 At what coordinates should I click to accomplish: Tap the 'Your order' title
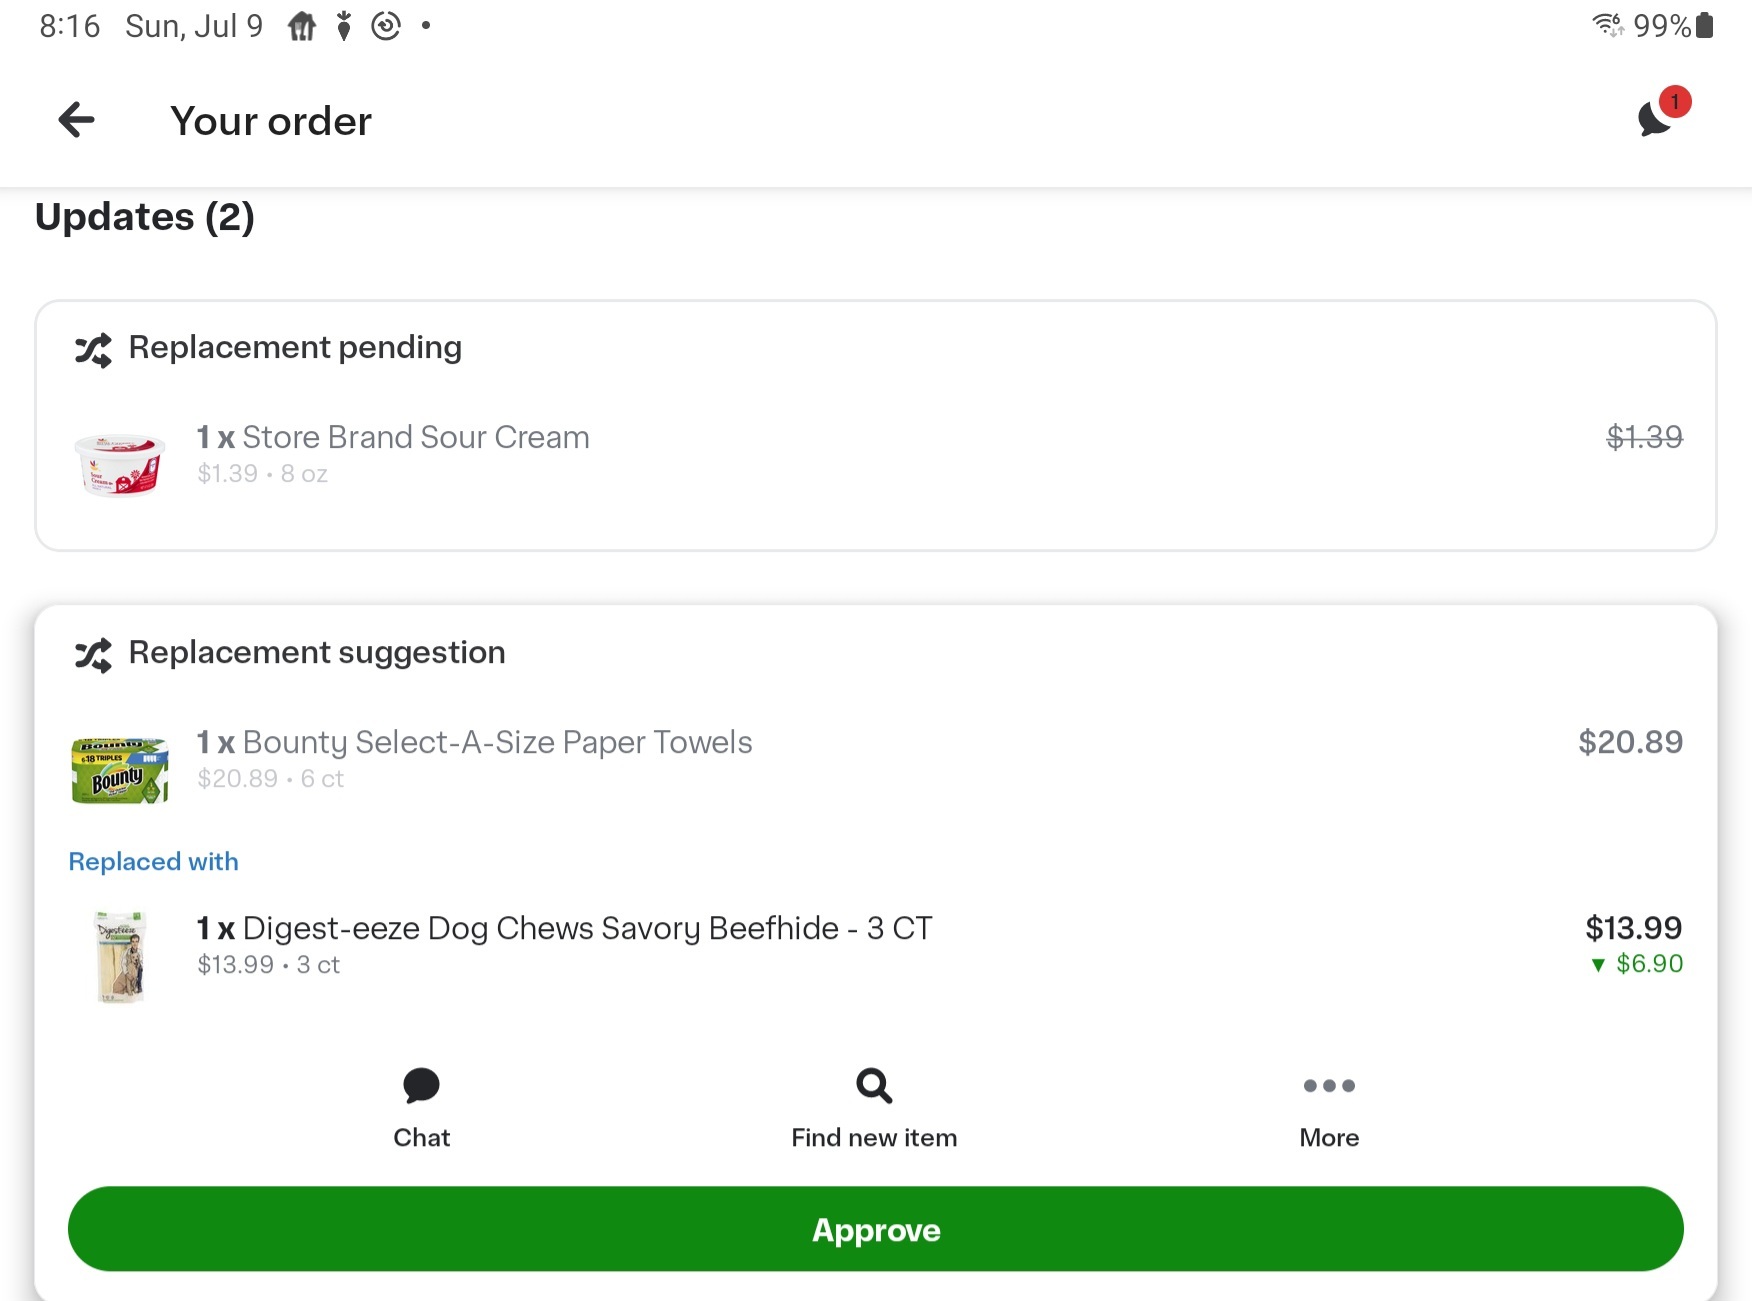[x=271, y=121]
